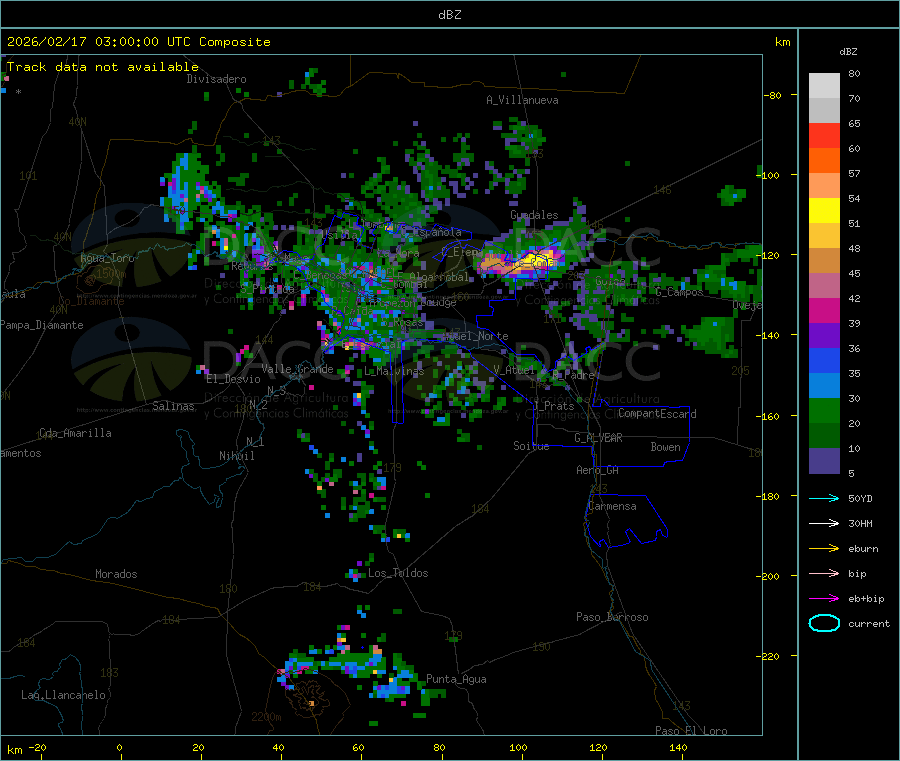Click the 'dBZ' title at top center
Viewport: 900px width, 761px height.
click(x=449, y=15)
